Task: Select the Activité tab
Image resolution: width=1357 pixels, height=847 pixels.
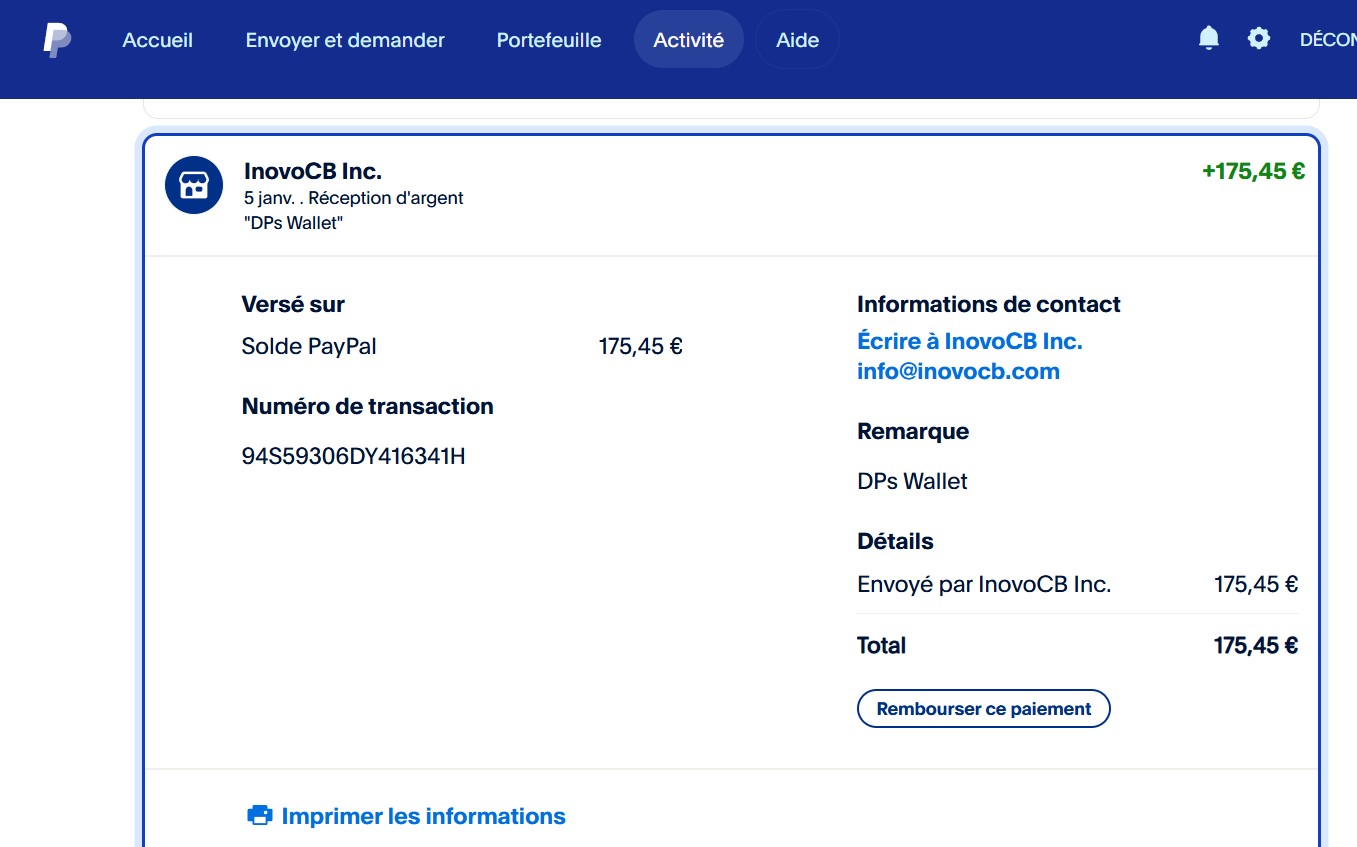Action: [689, 40]
